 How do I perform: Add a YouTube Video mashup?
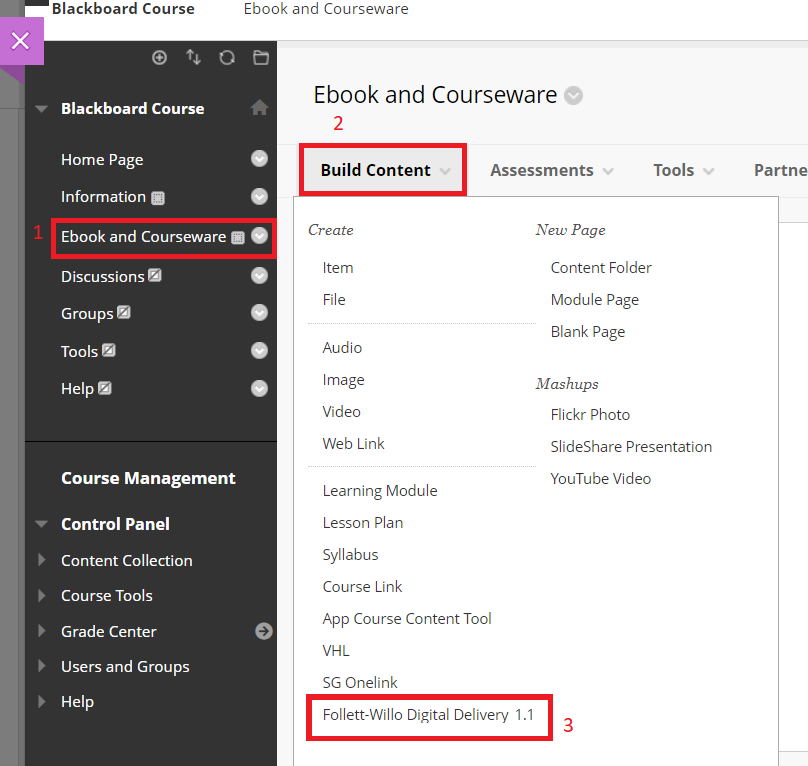(601, 479)
